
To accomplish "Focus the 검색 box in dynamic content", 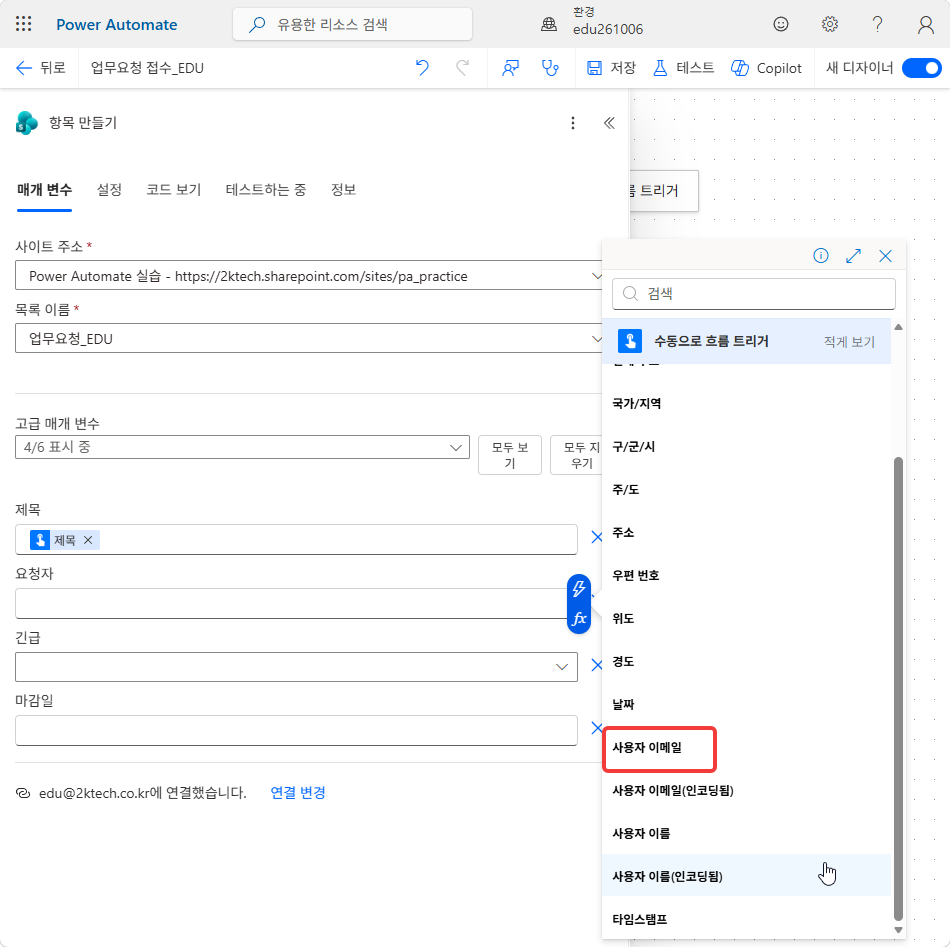I will (x=754, y=294).
